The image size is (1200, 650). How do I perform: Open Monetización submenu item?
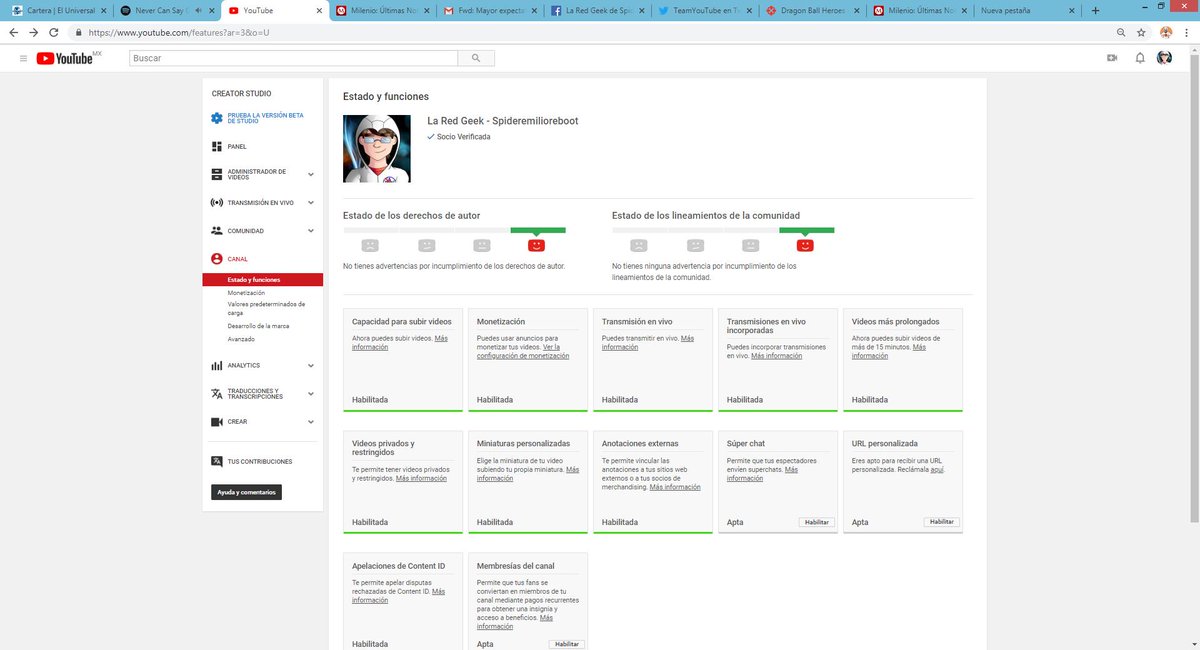click(x=246, y=292)
